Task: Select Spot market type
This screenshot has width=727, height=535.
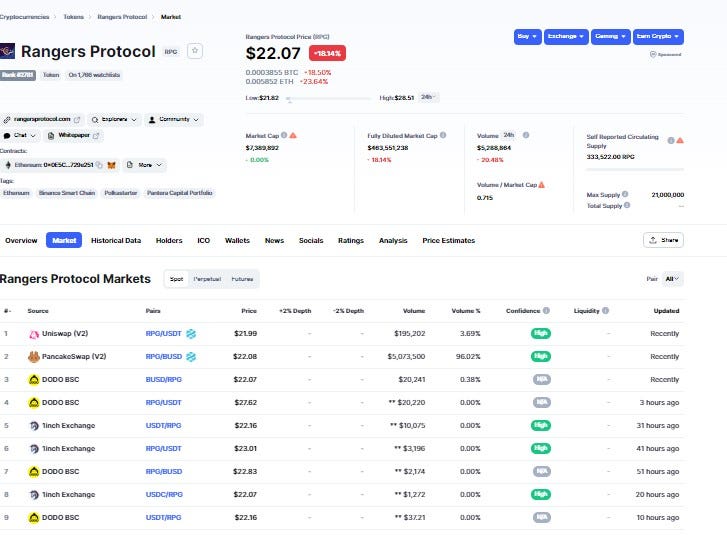Action: click(176, 279)
